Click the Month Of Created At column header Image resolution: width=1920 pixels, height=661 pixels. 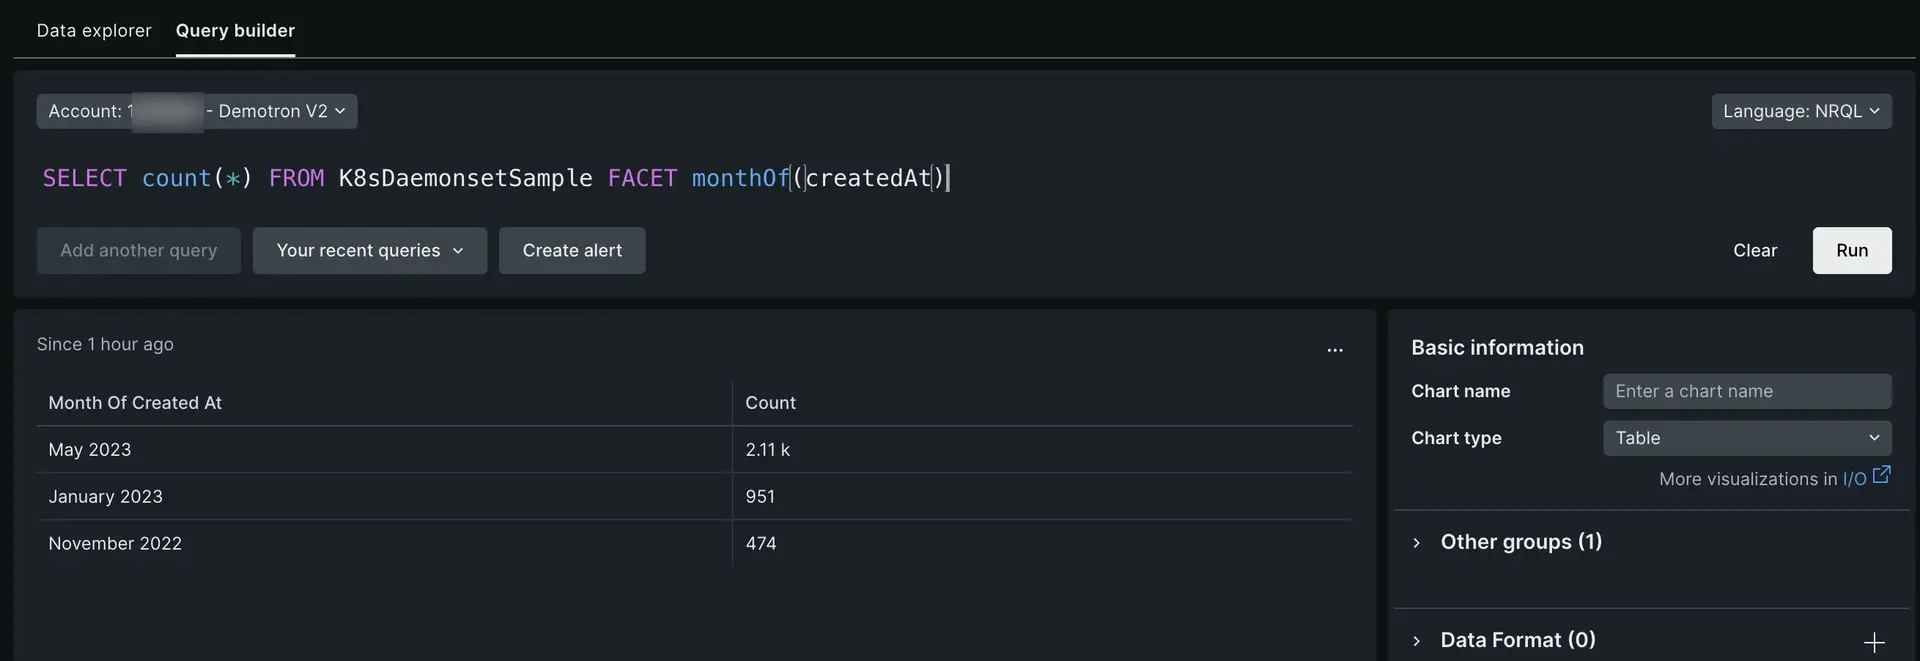(135, 402)
